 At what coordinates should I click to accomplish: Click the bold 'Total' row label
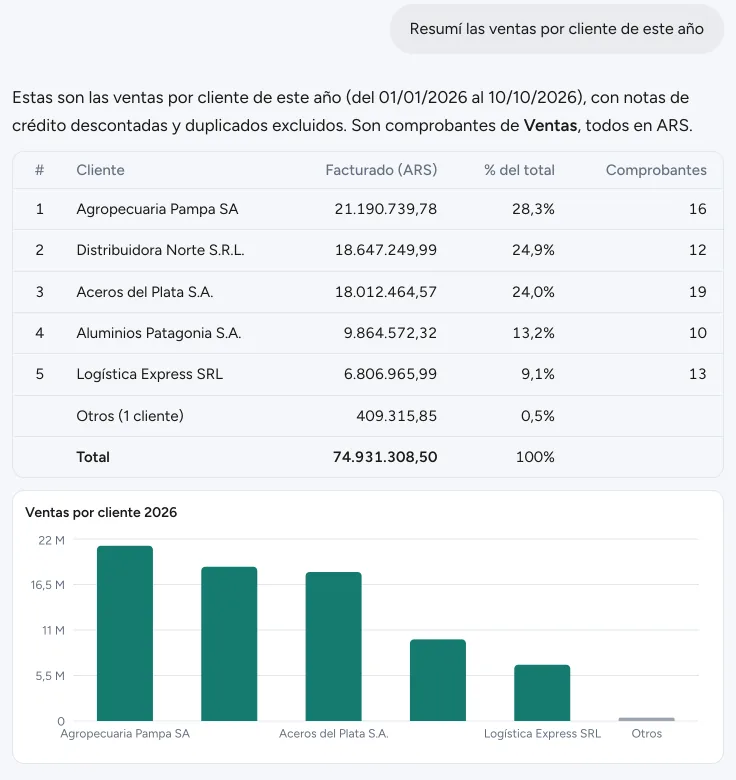click(93, 457)
